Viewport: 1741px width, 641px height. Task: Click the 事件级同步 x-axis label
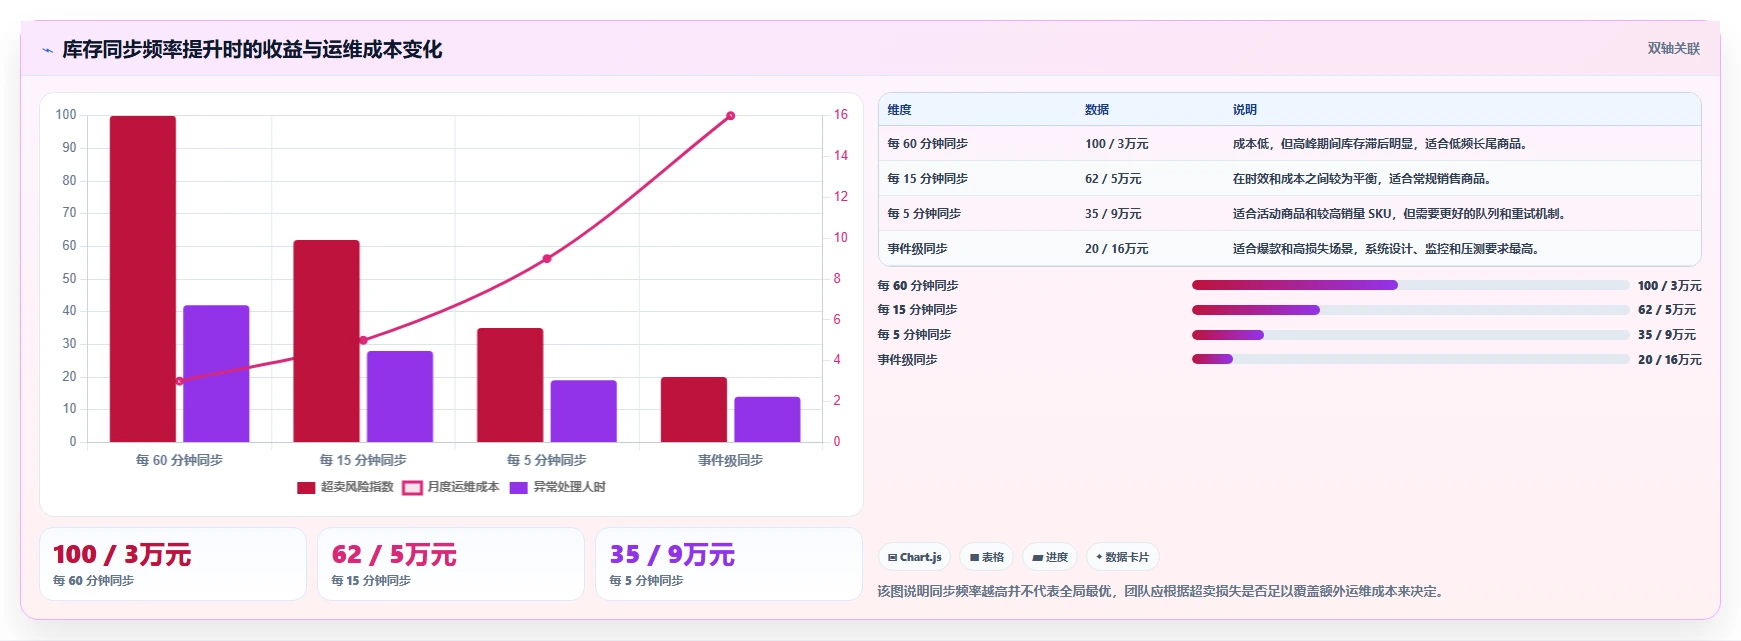pos(730,460)
